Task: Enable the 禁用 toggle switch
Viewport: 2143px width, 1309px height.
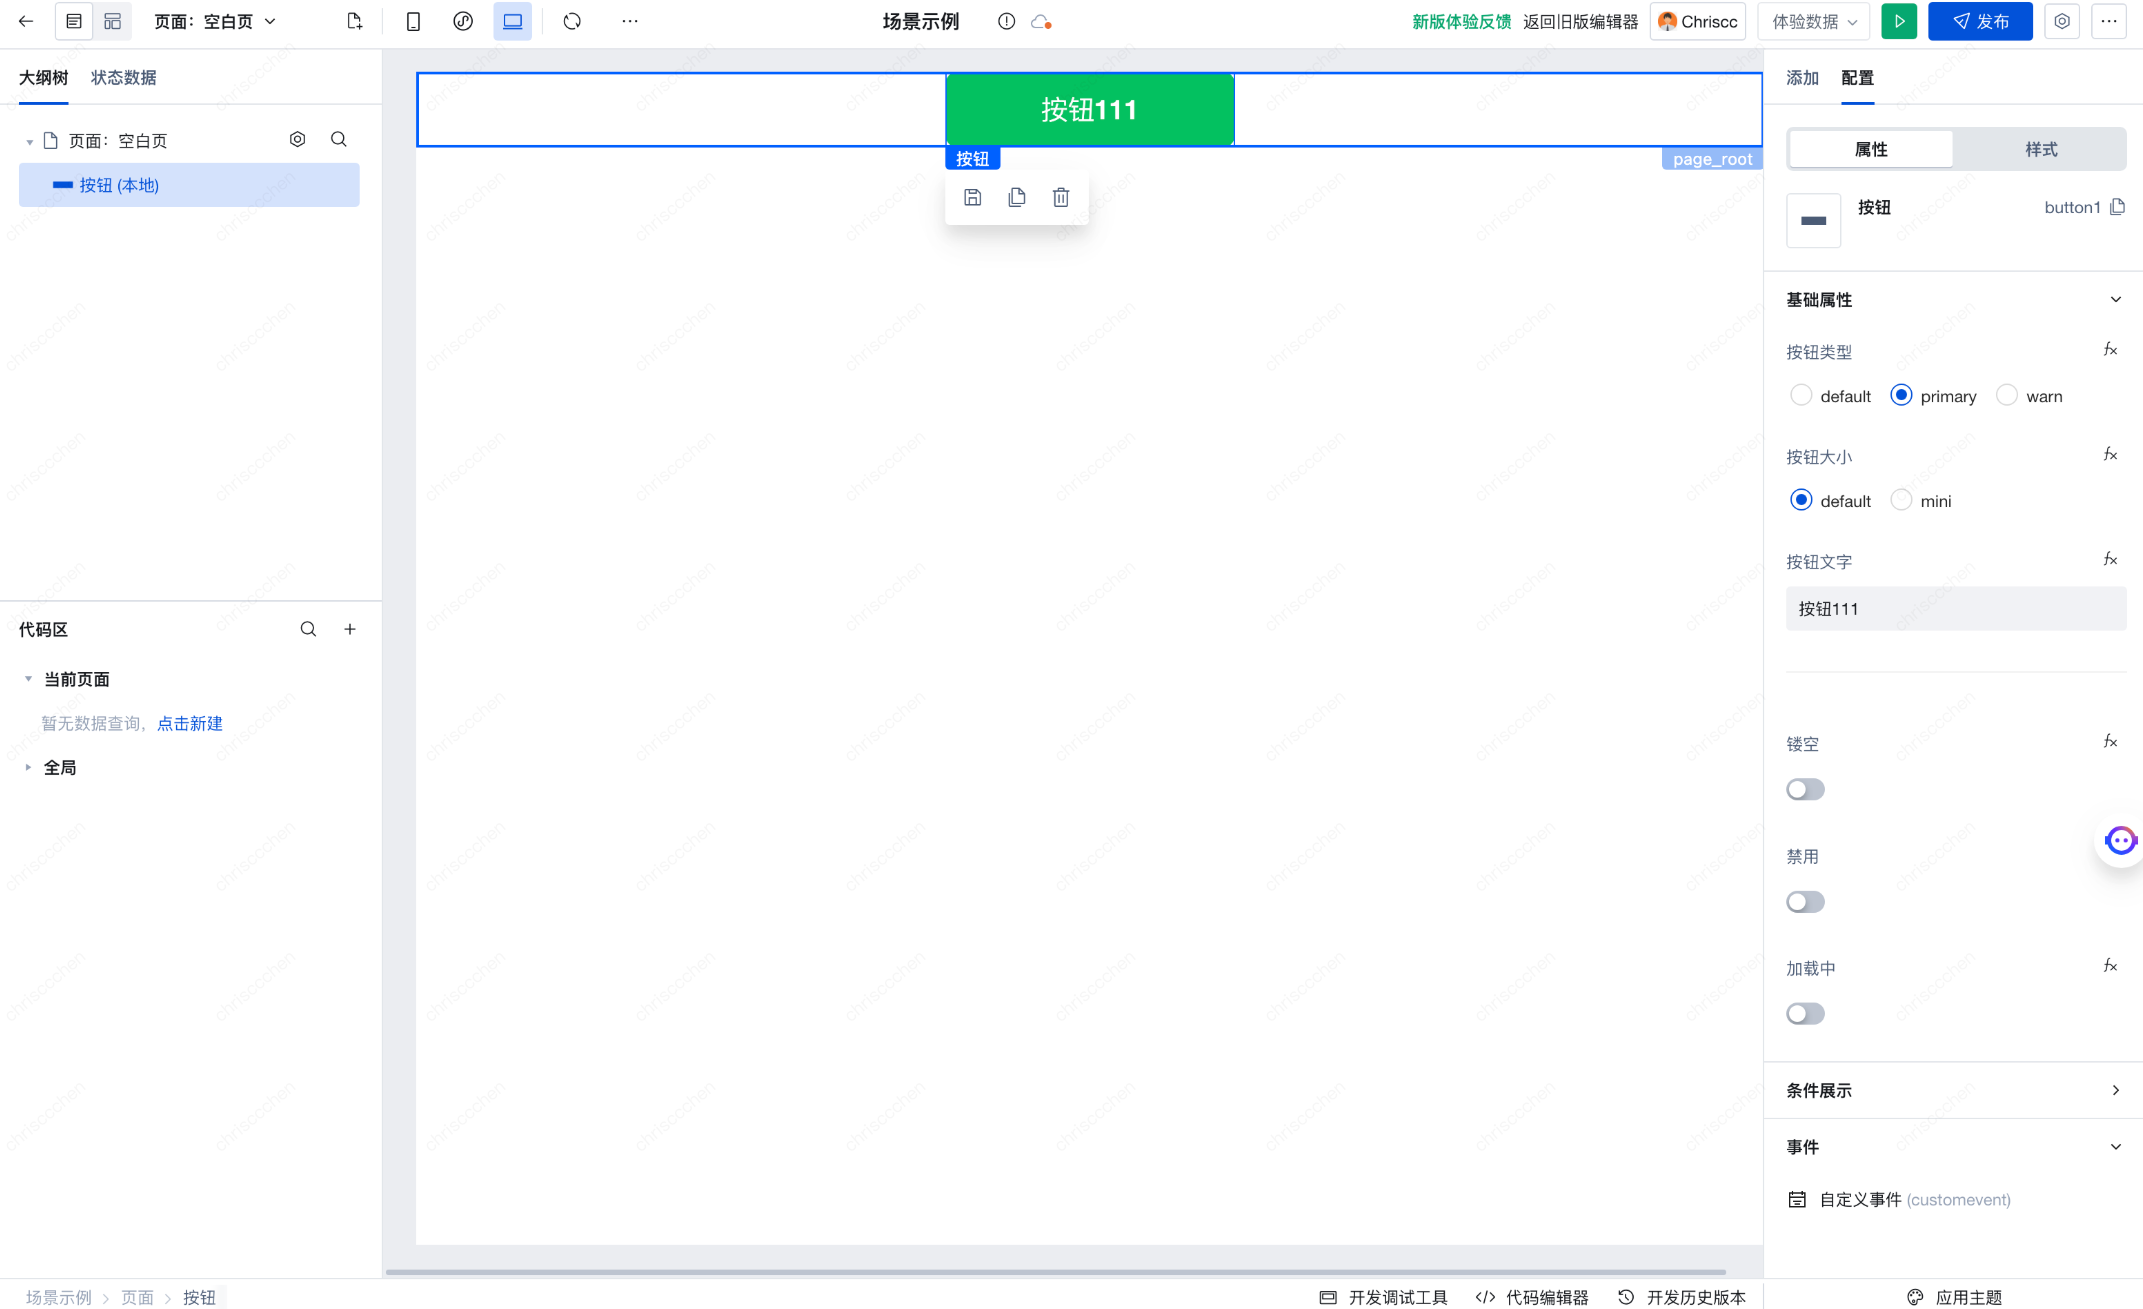Action: (1805, 902)
